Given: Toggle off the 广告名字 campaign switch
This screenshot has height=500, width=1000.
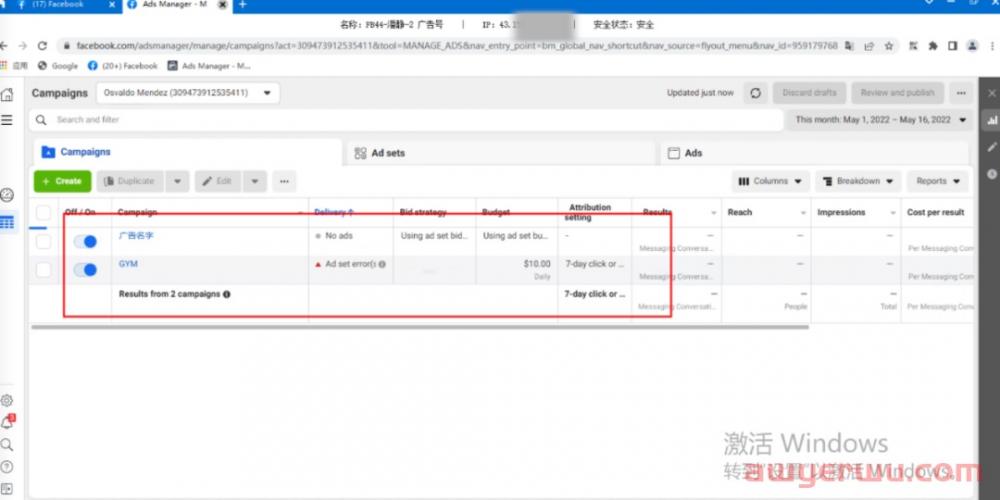Looking at the screenshot, I should (x=85, y=242).
